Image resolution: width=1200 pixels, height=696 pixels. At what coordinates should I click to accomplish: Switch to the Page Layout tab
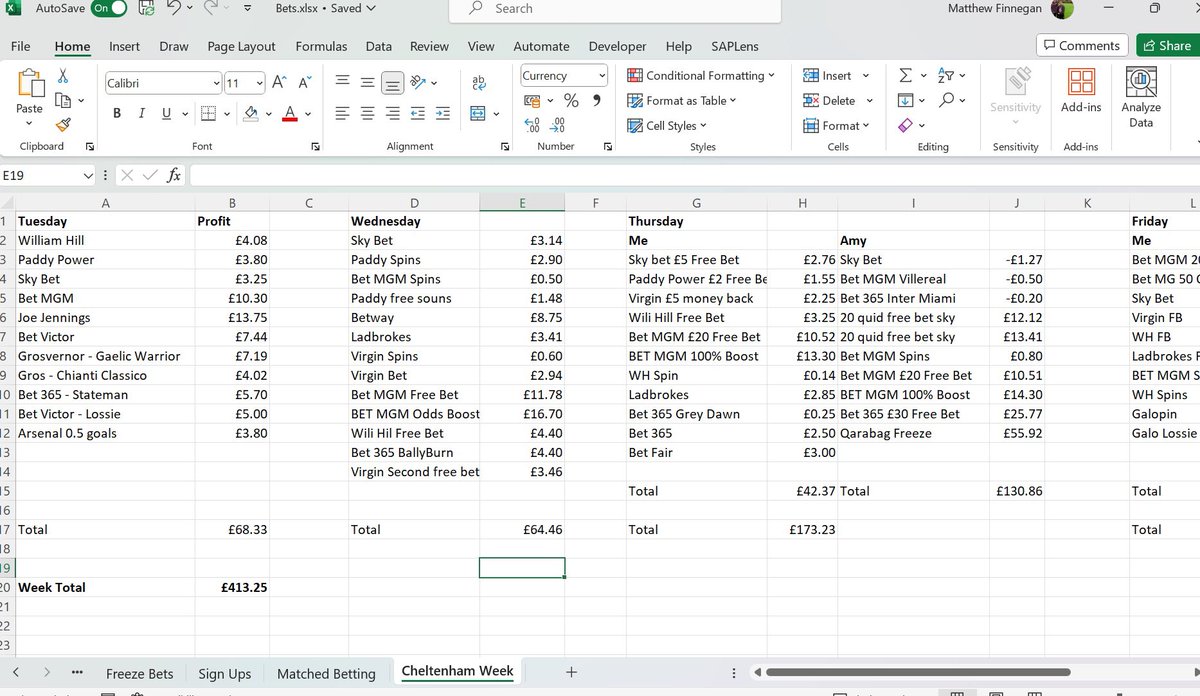point(242,46)
